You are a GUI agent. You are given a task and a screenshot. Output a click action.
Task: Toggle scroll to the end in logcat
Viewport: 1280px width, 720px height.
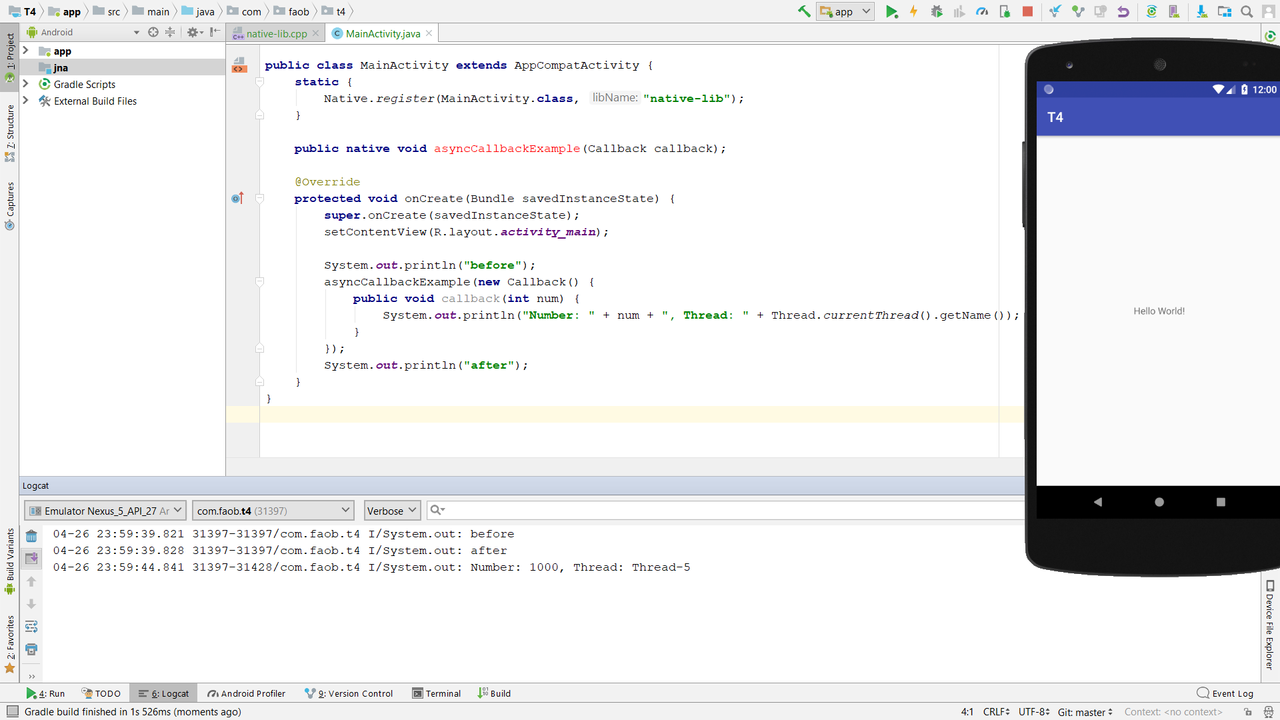[31, 558]
